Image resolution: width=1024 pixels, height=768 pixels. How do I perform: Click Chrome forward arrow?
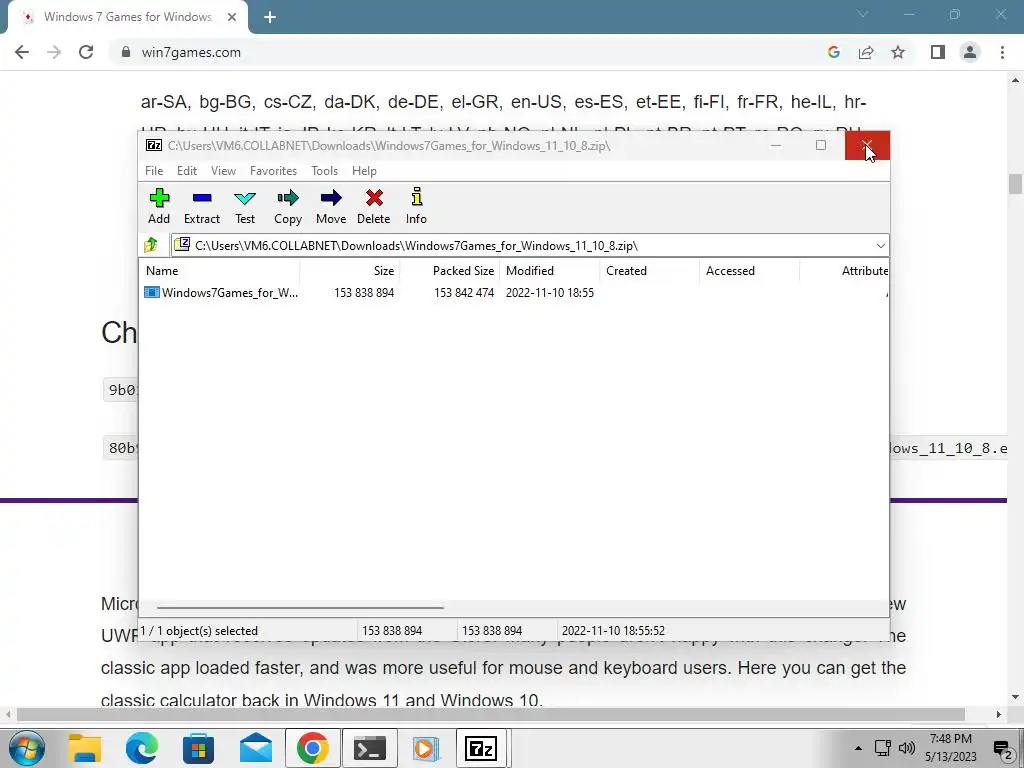54,52
